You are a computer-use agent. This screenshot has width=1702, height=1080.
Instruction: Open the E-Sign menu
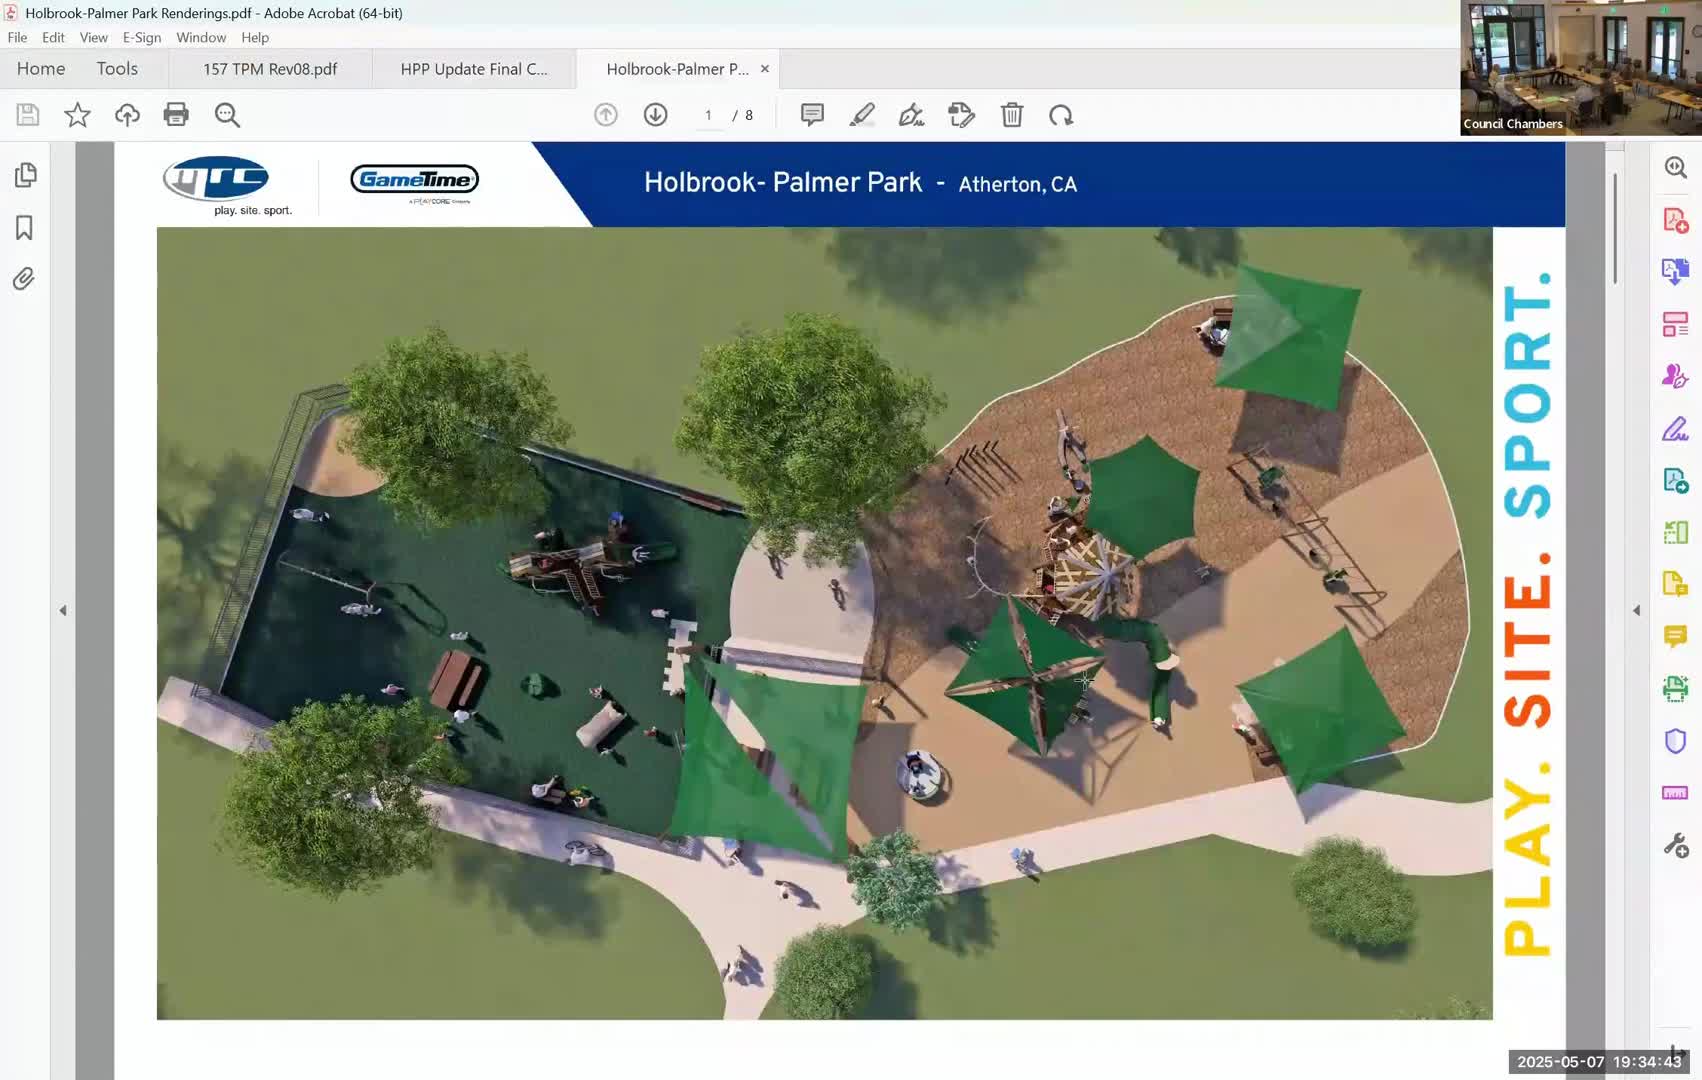(x=141, y=37)
